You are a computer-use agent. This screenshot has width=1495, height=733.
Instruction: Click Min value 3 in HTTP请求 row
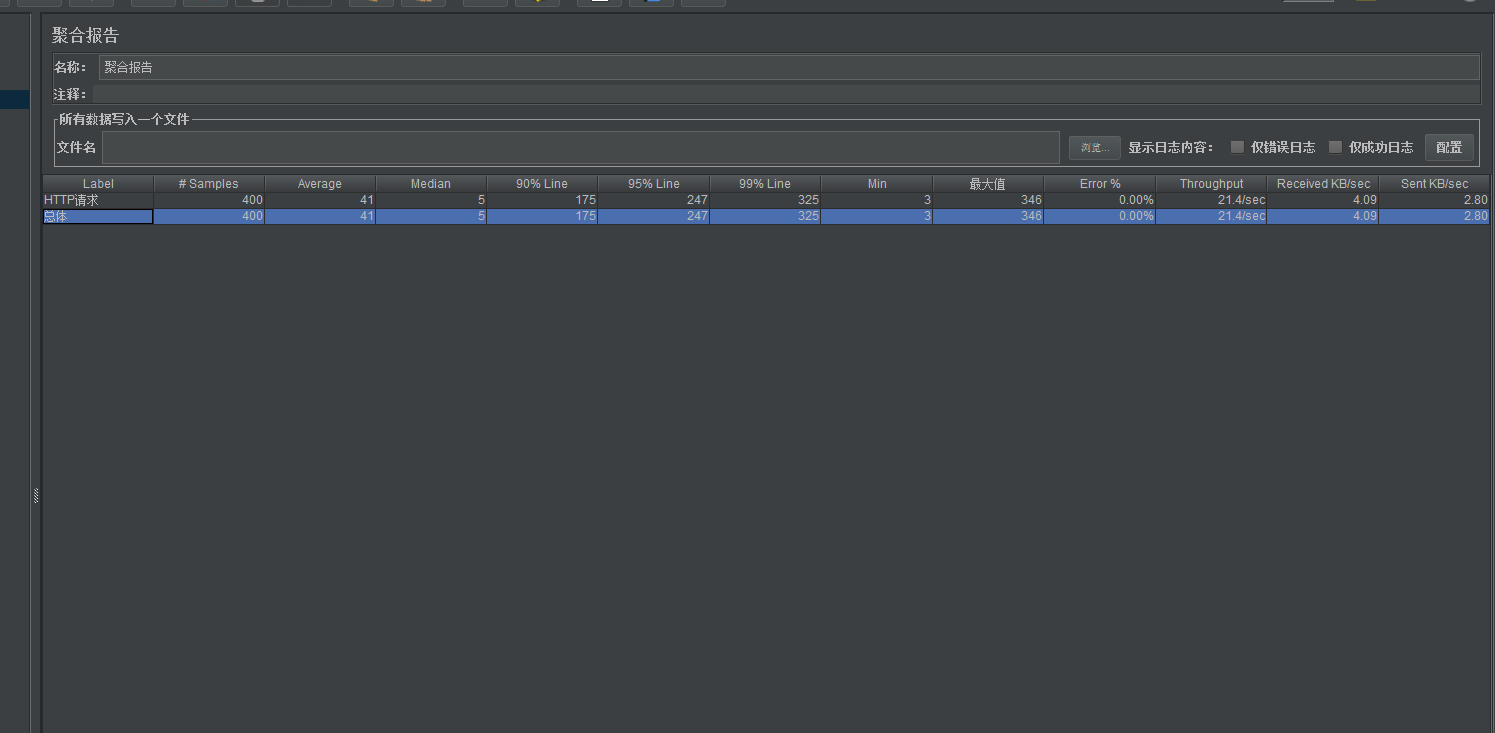point(877,200)
